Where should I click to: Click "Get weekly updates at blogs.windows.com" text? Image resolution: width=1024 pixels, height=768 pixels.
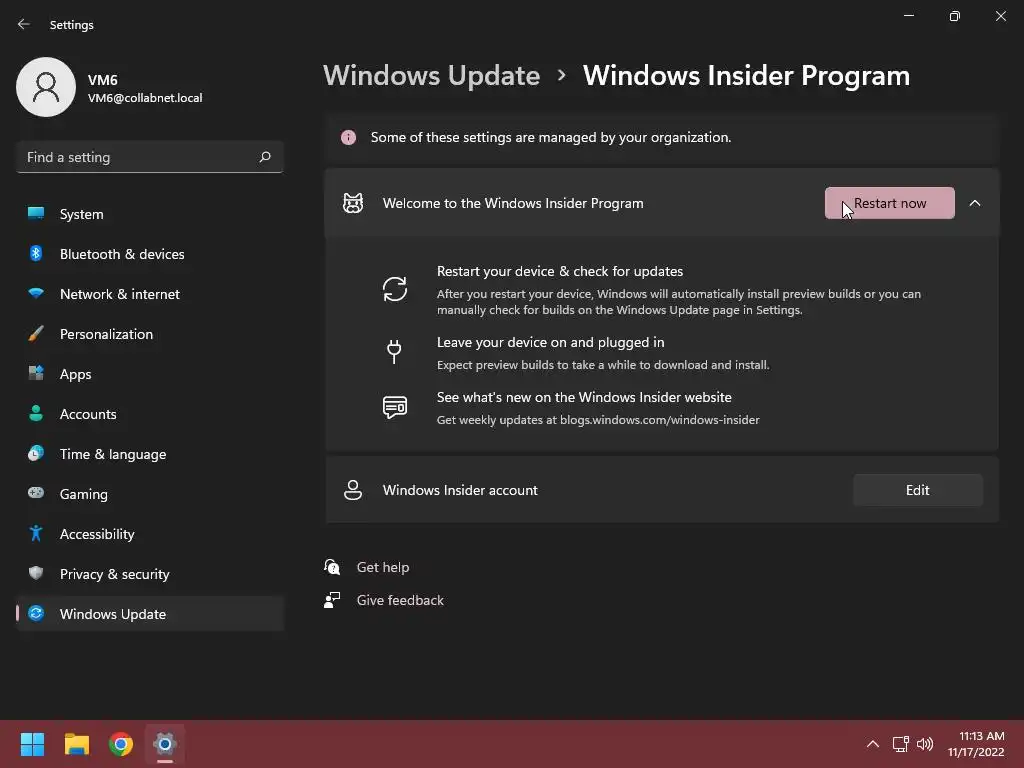point(598,420)
